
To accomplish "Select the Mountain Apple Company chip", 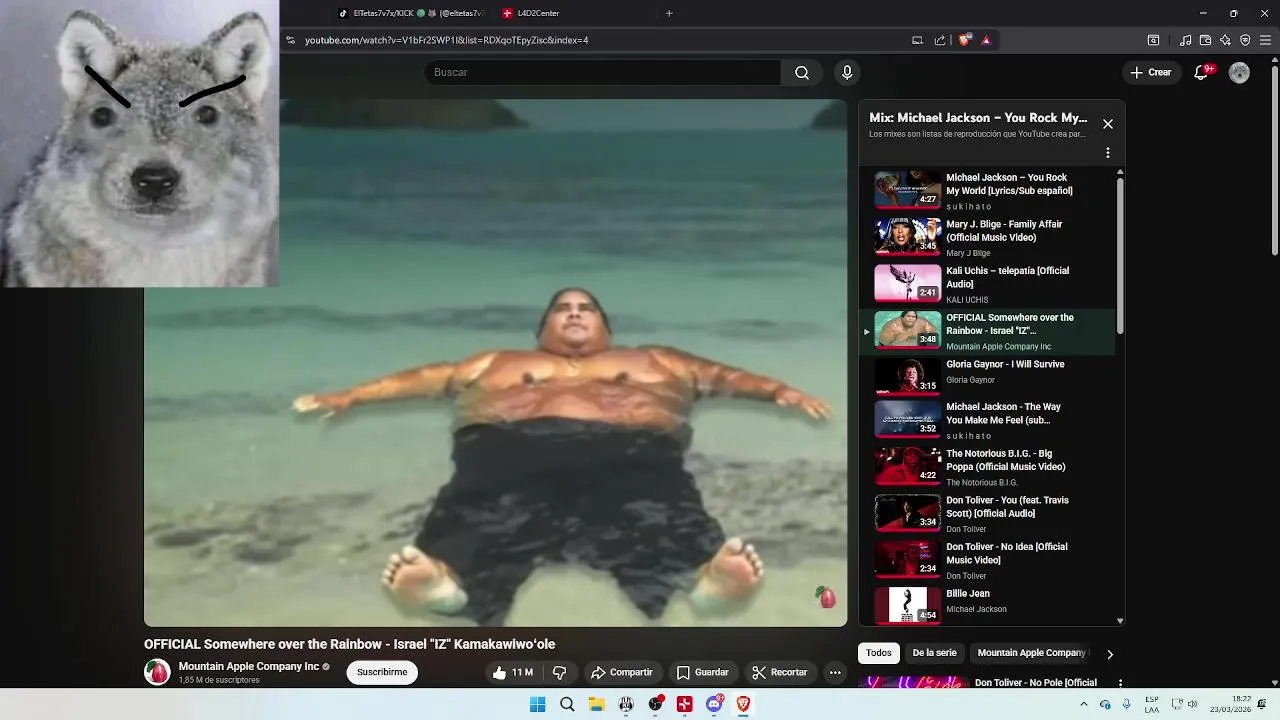I will pyautogui.click(x=1031, y=653).
